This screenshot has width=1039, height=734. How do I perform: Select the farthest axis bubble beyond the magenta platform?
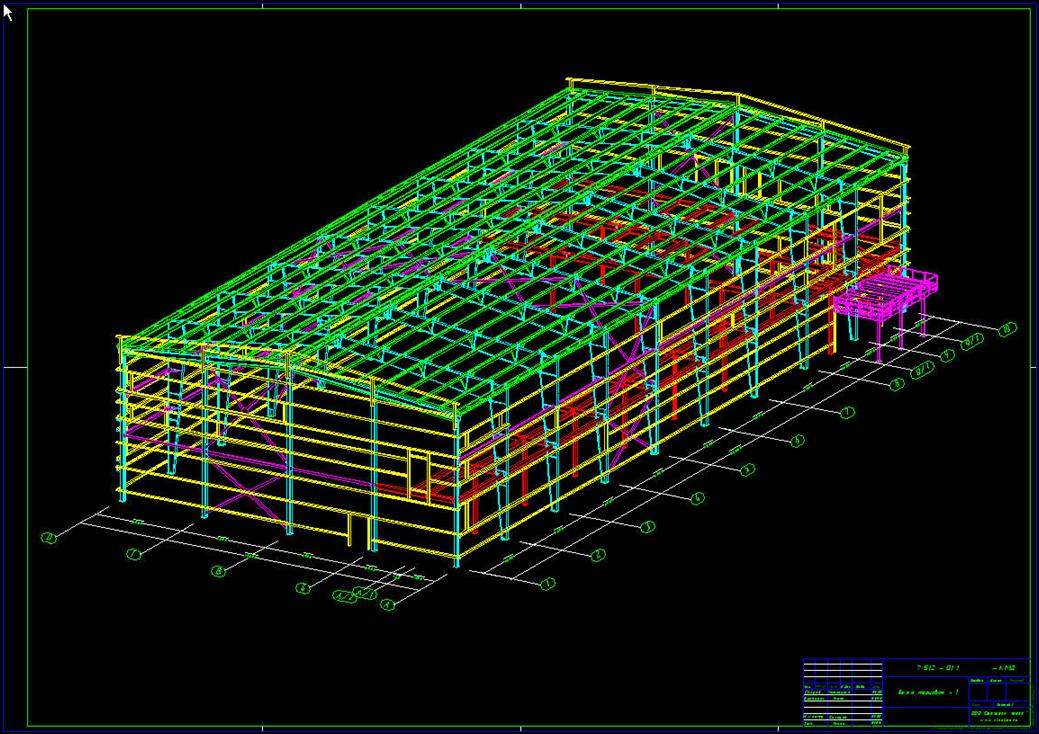coord(1008,327)
